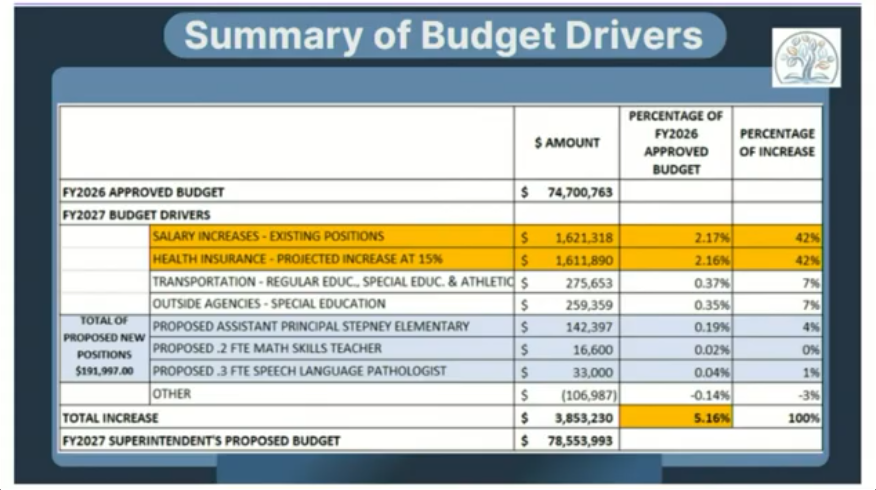
Task: Select the 1,611,890 amount cell
Action: tap(577, 260)
